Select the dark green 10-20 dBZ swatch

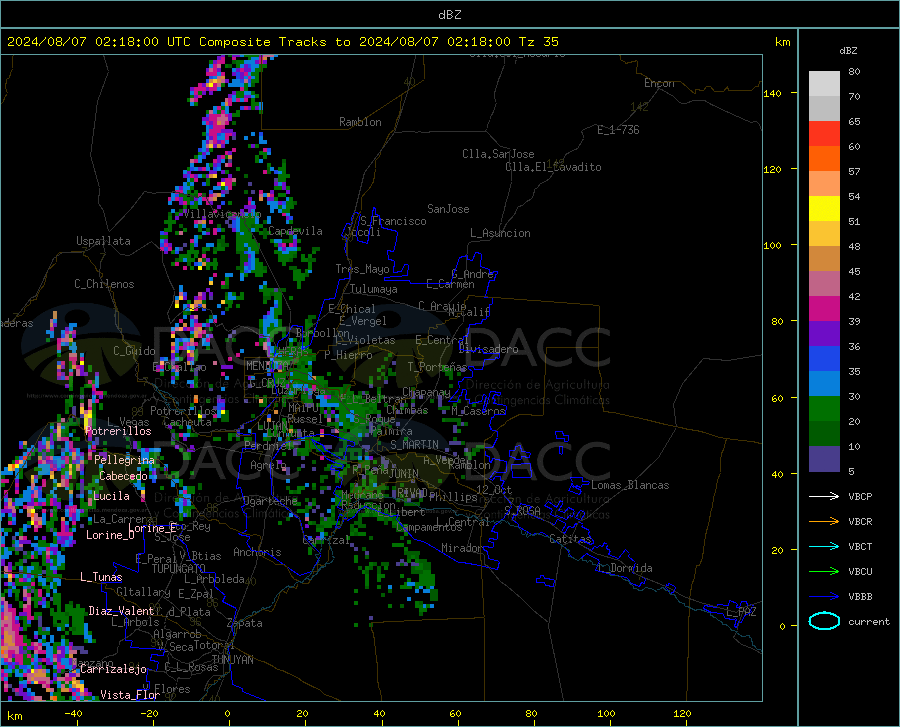(824, 434)
